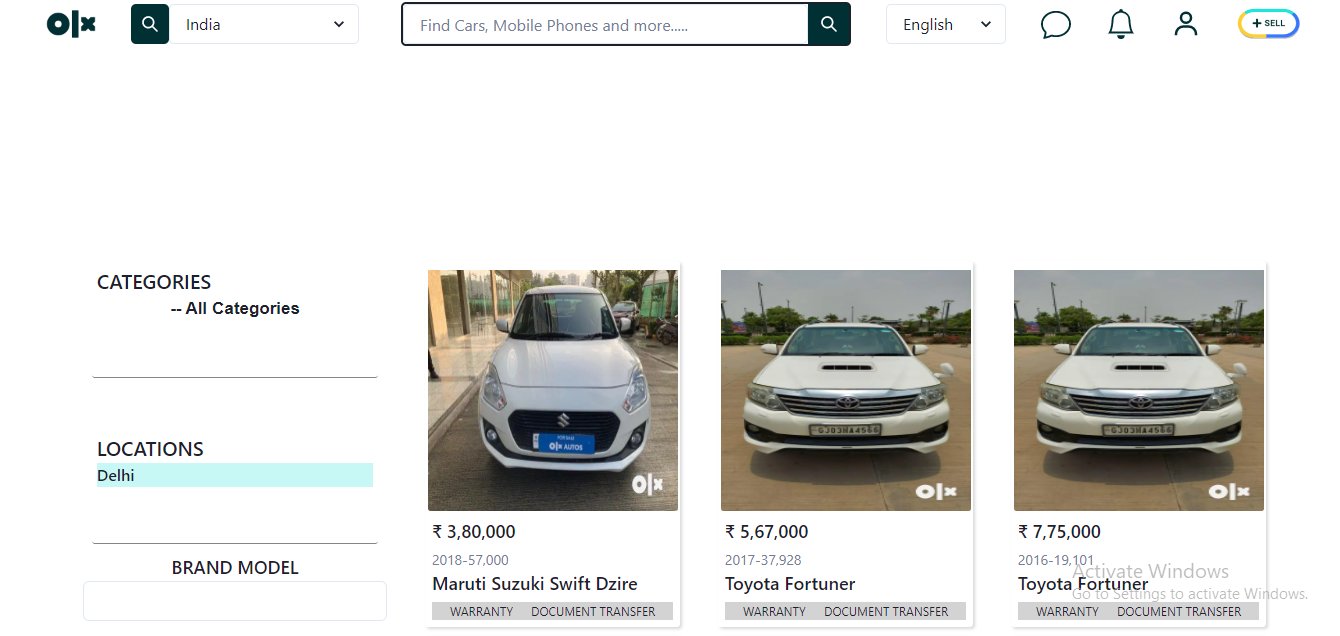Click the Toyota Fortuner priced ₹7,75,000

(1083, 583)
